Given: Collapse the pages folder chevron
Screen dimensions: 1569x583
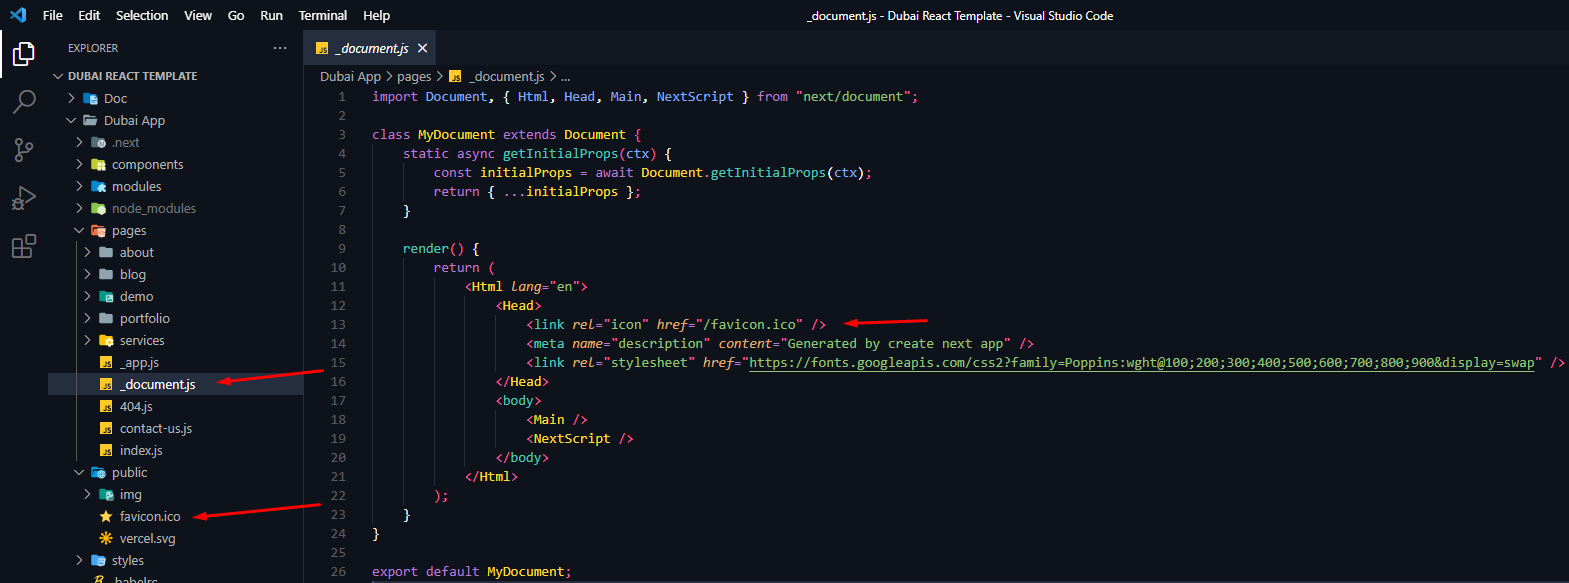Looking at the screenshot, I should pos(79,230).
